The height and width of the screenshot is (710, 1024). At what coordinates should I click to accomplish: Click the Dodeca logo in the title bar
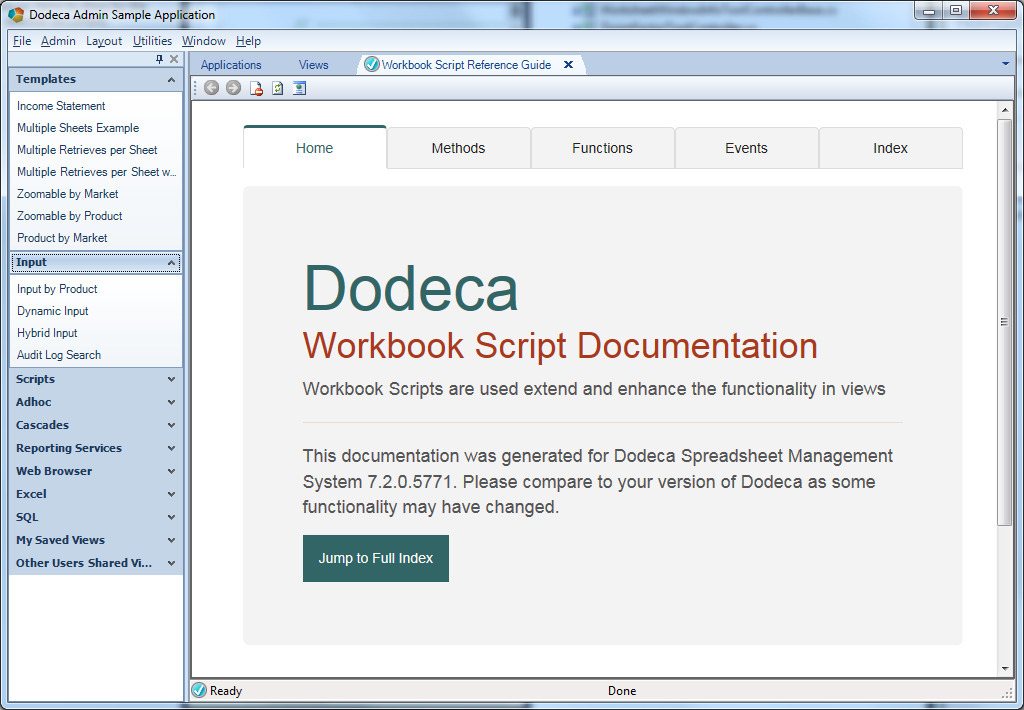16,14
